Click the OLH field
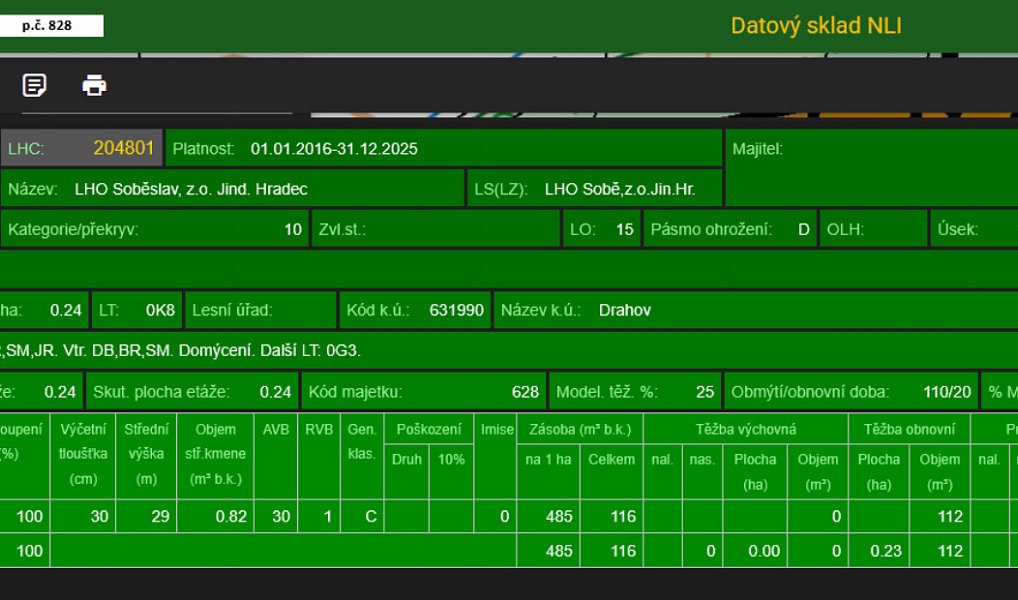This screenshot has width=1018, height=600. [873, 229]
